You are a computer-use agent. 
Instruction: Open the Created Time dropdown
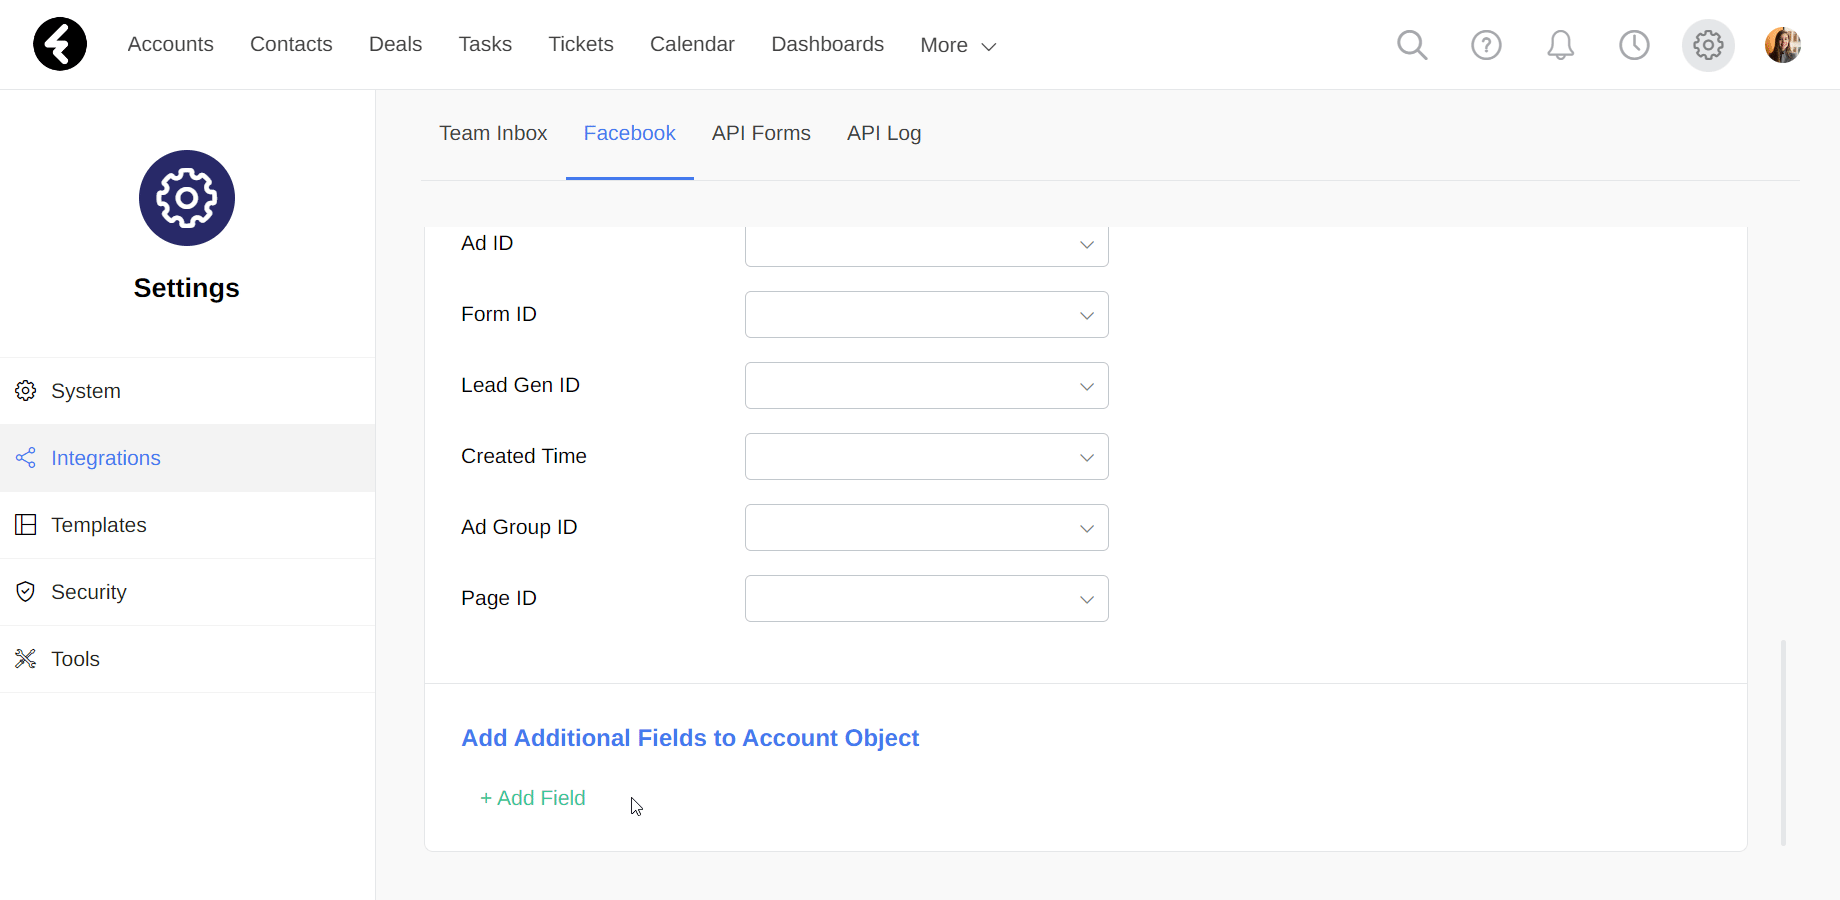[x=926, y=456]
